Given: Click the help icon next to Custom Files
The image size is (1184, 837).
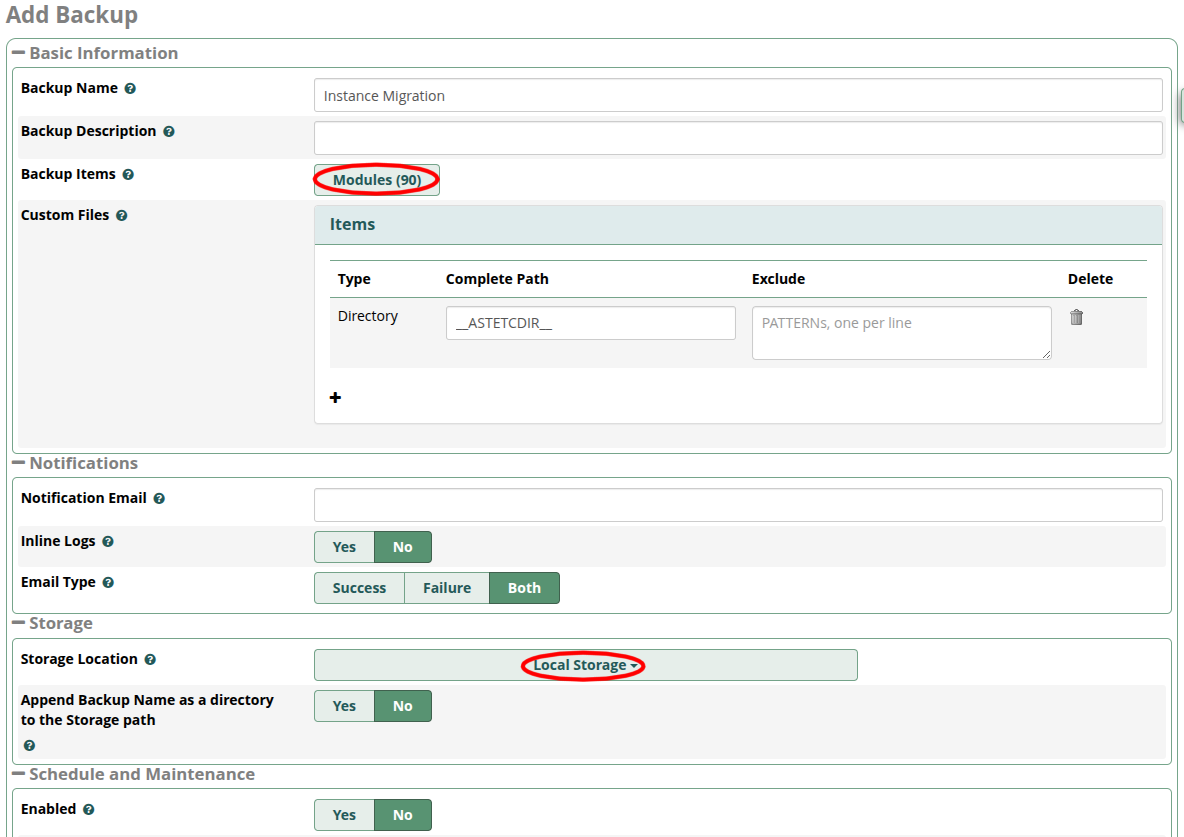Looking at the screenshot, I should click(122, 216).
